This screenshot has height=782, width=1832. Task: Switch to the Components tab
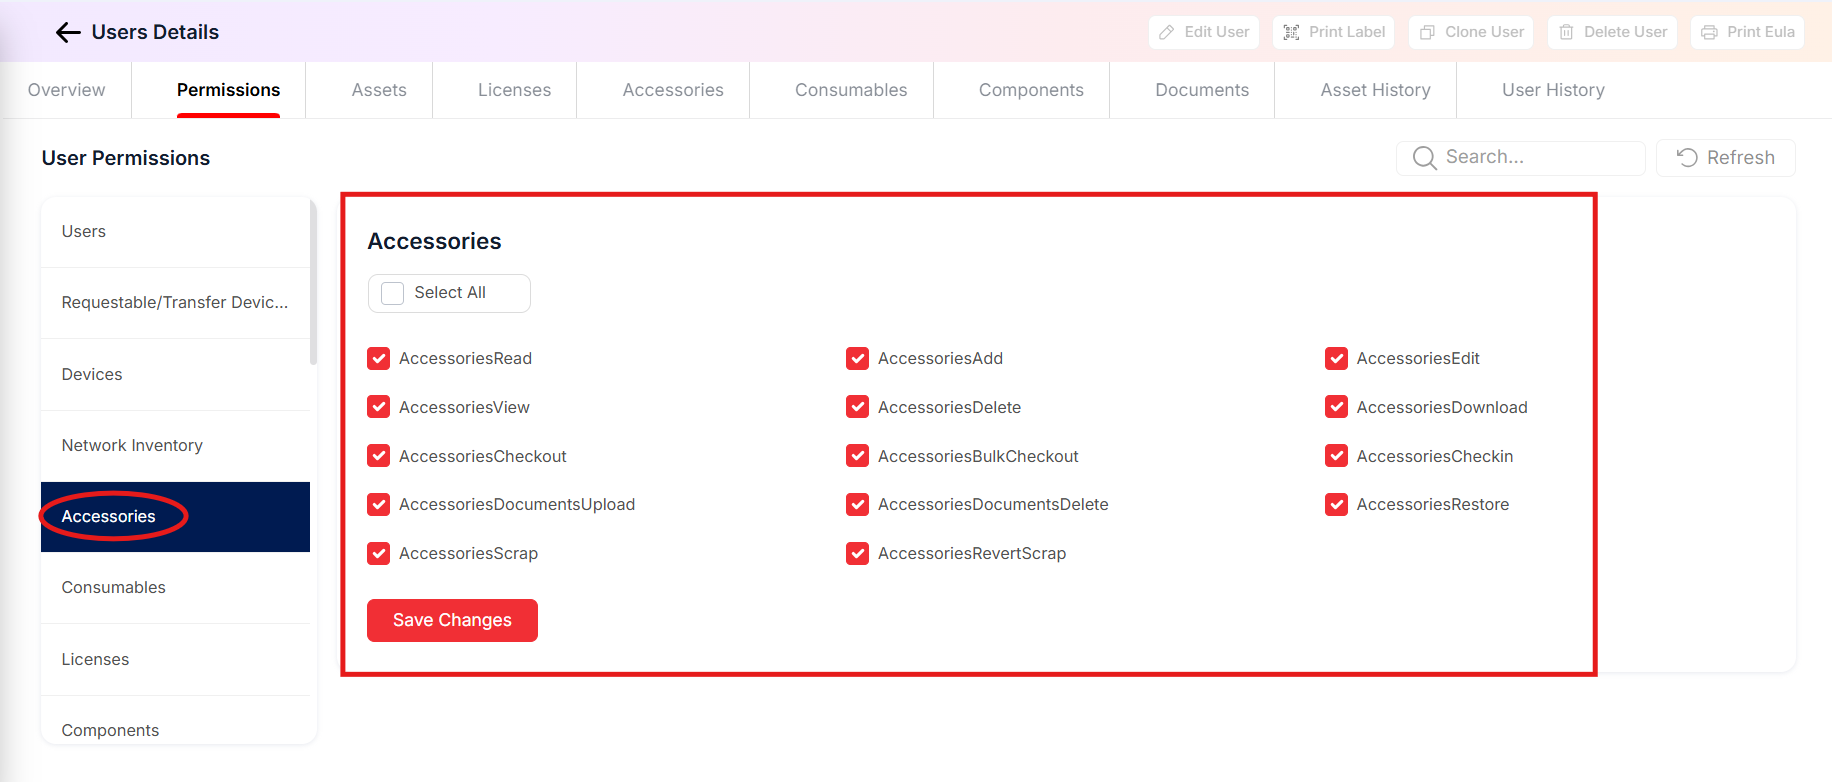tap(1031, 90)
